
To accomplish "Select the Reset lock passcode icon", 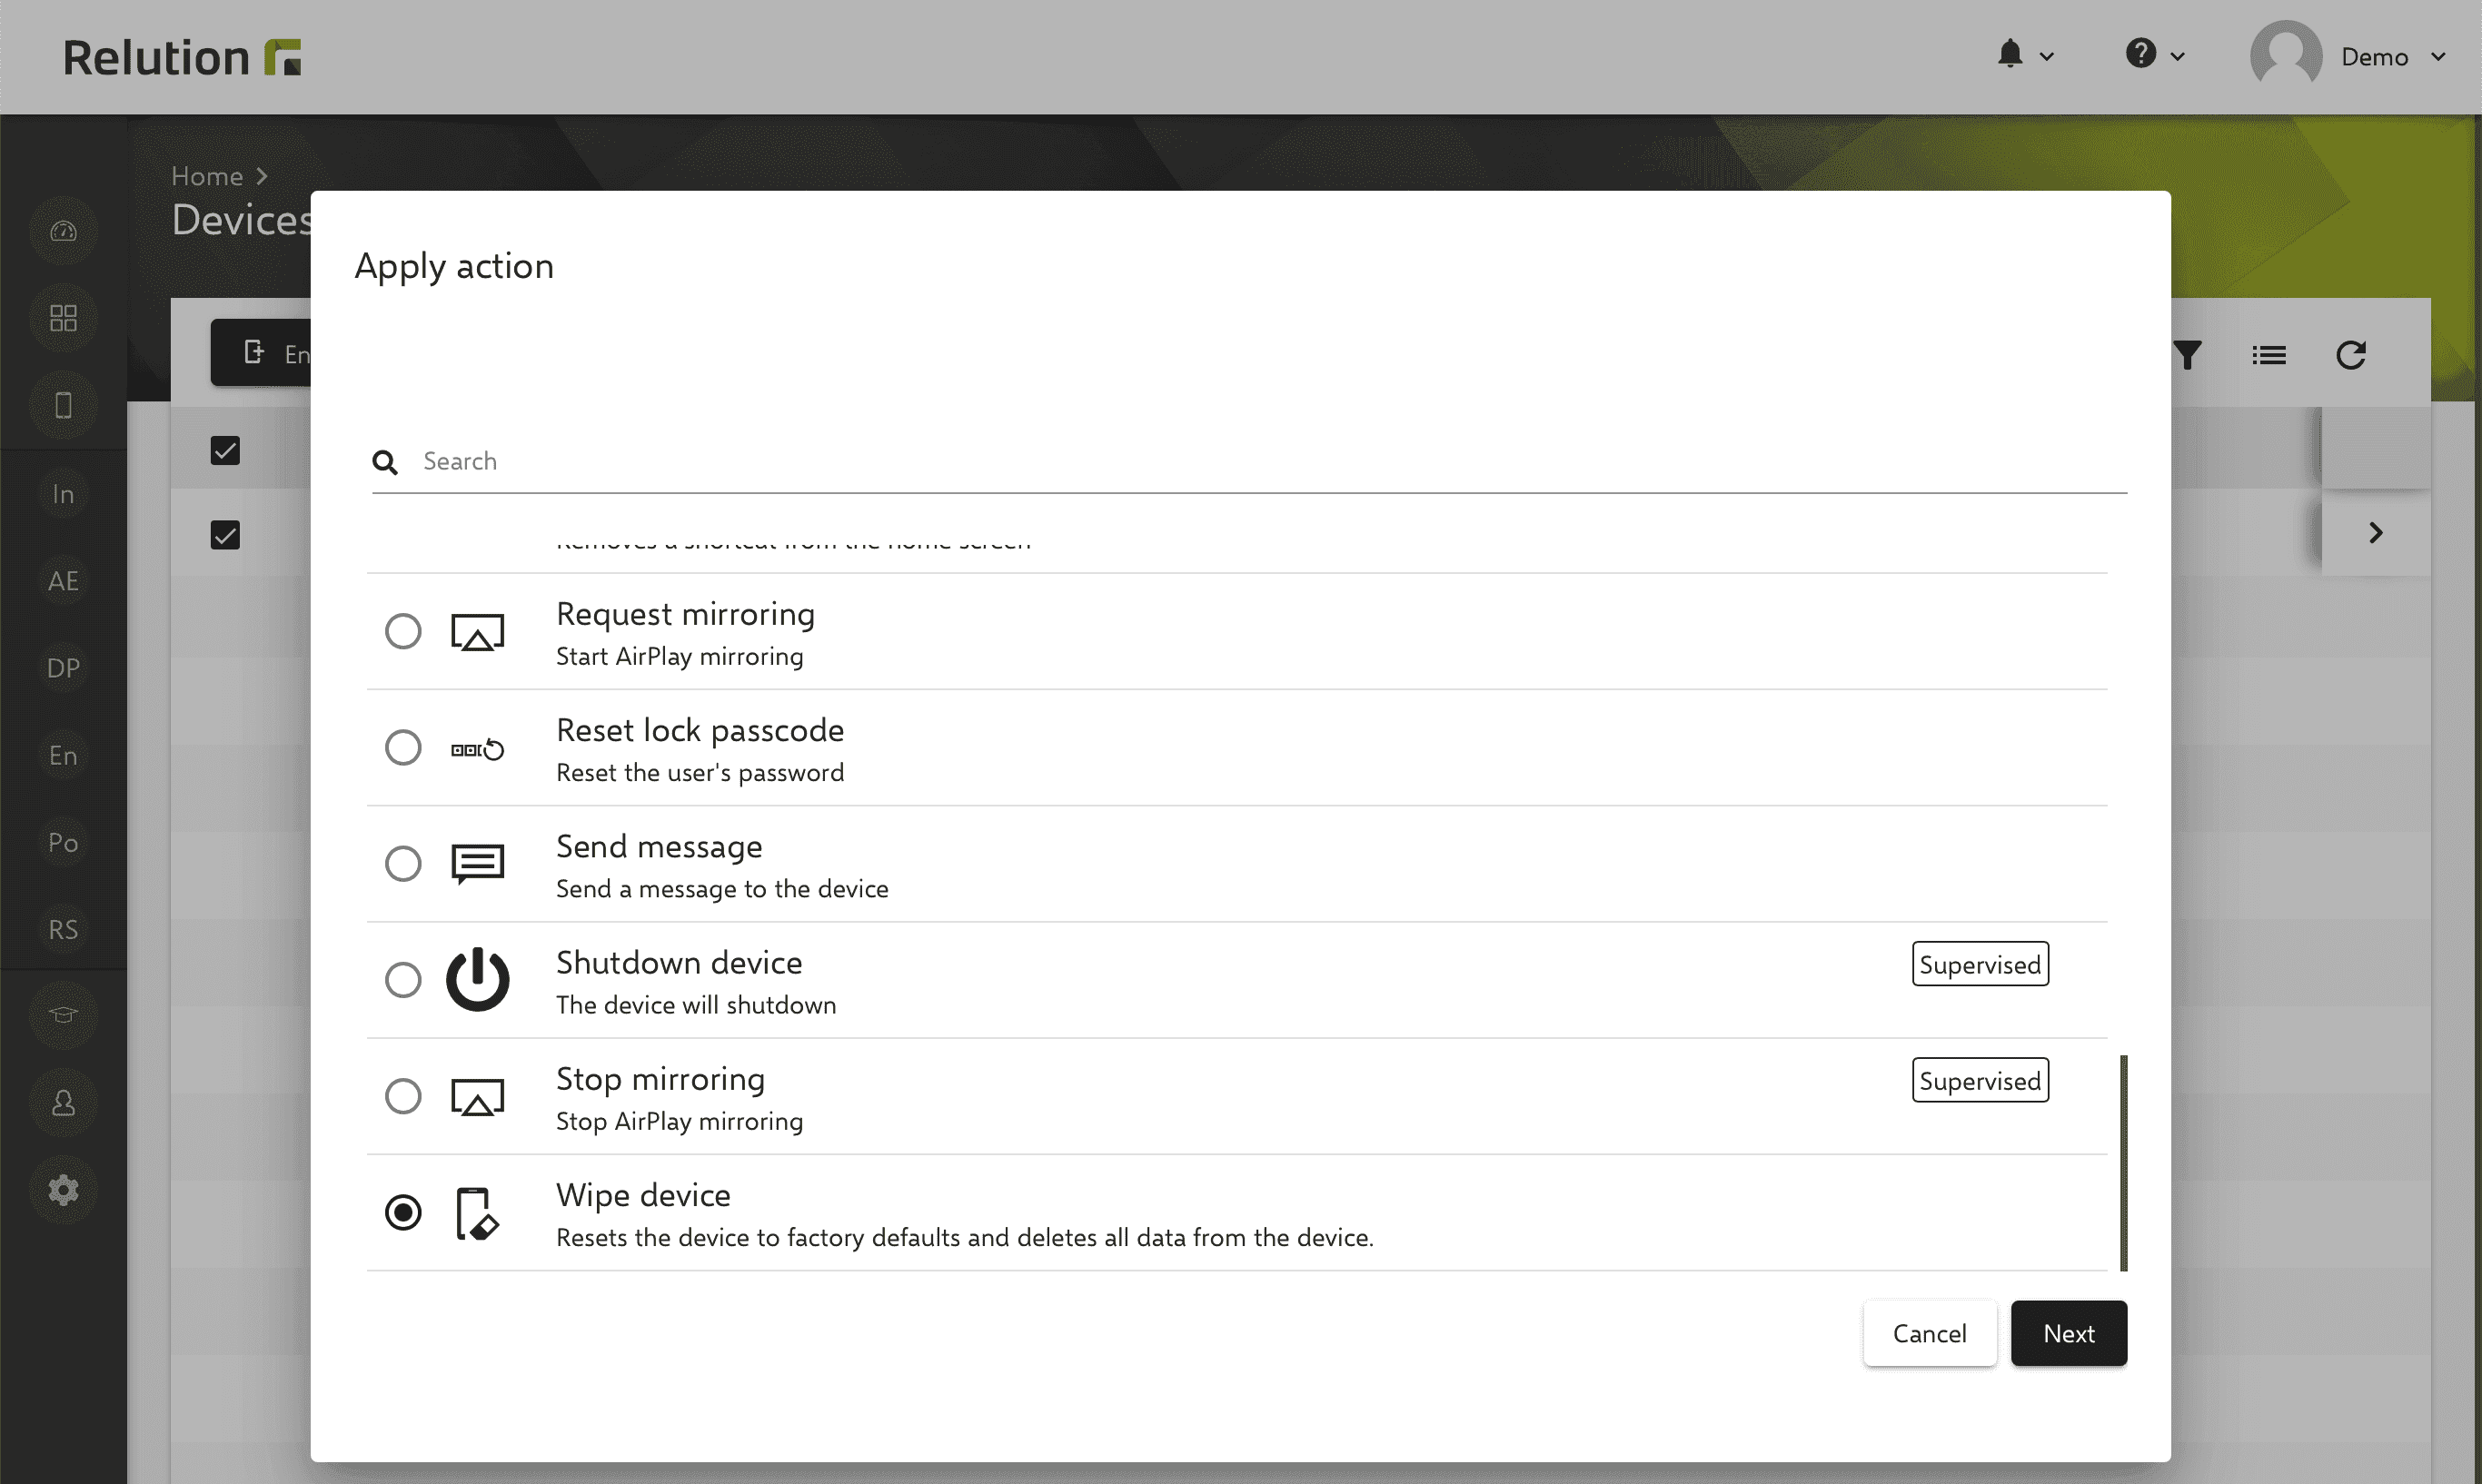I will pyautogui.click(x=477, y=747).
